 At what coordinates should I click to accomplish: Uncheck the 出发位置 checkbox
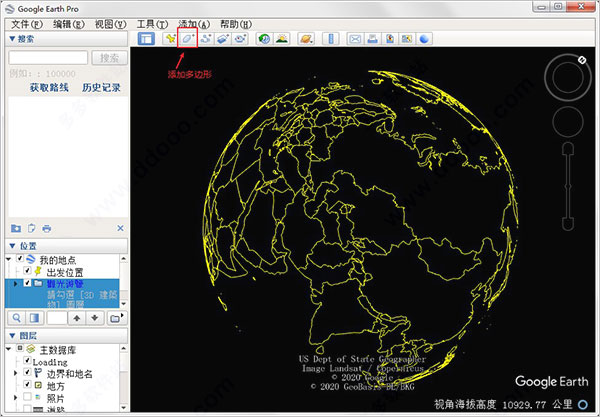tap(27, 271)
